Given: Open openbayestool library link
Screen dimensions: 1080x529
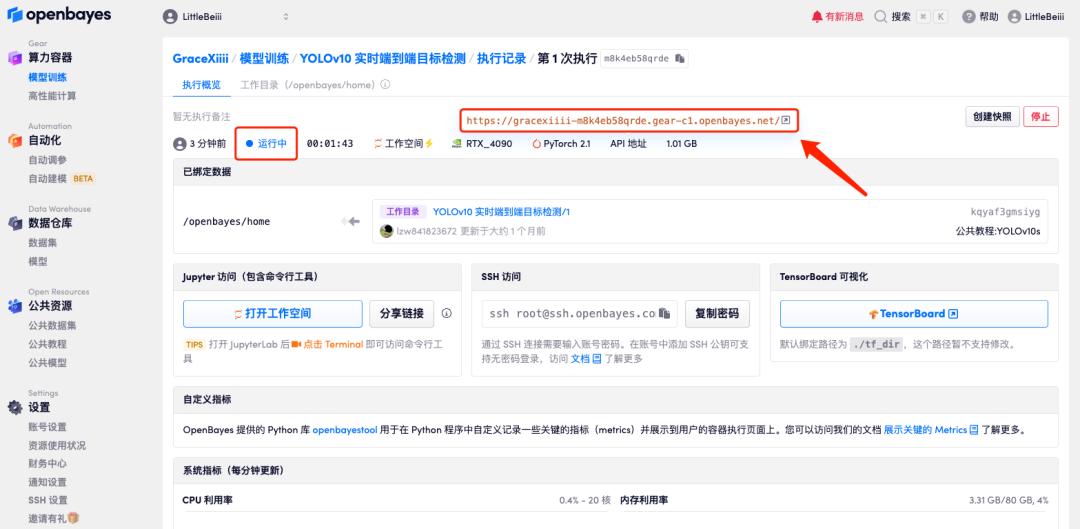Looking at the screenshot, I should (x=345, y=430).
